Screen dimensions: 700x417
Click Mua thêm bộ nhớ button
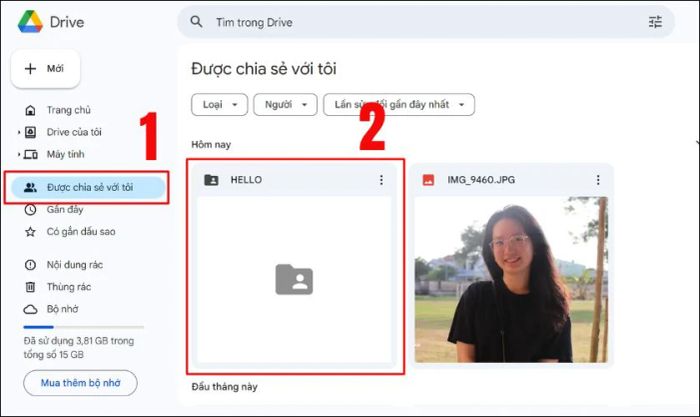[x=80, y=383]
